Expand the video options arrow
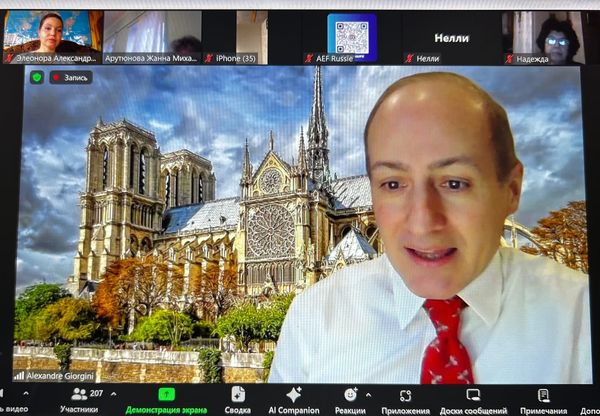600x416 pixels. [x=26, y=393]
